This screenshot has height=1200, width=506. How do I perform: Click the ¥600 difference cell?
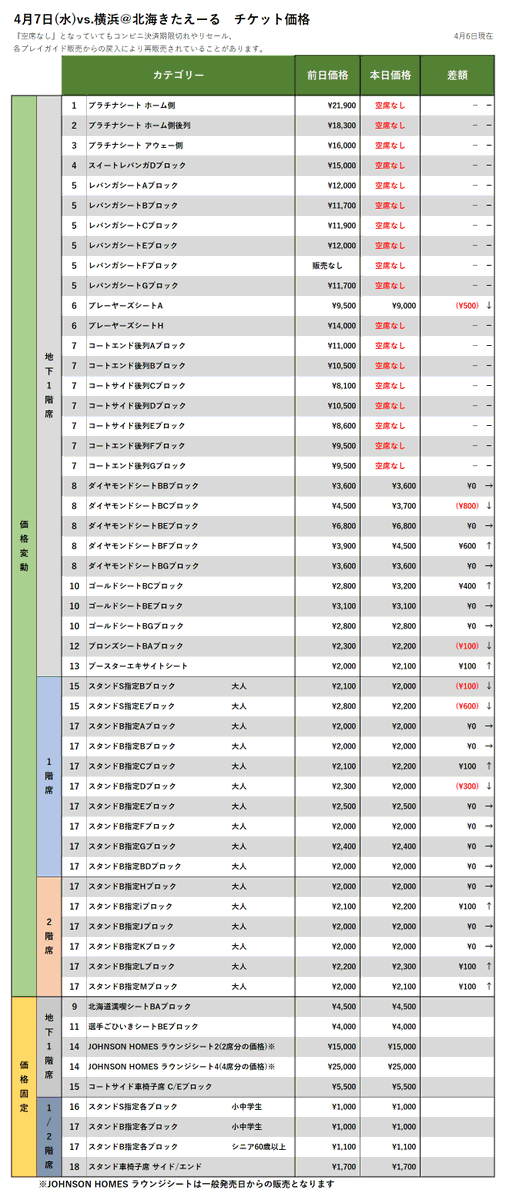point(469,546)
